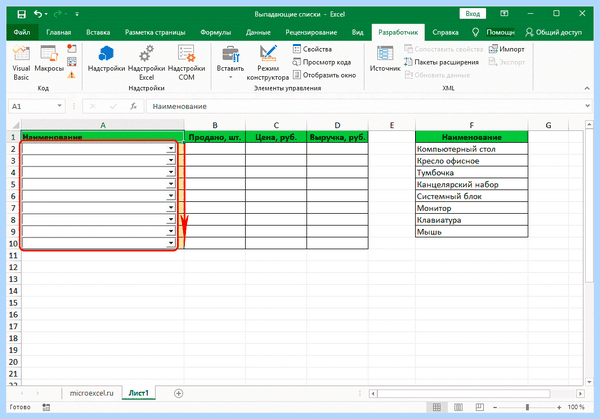The width and height of the screenshot is (600, 419).
Task: Switch to the Справка tab
Action: 445,32
